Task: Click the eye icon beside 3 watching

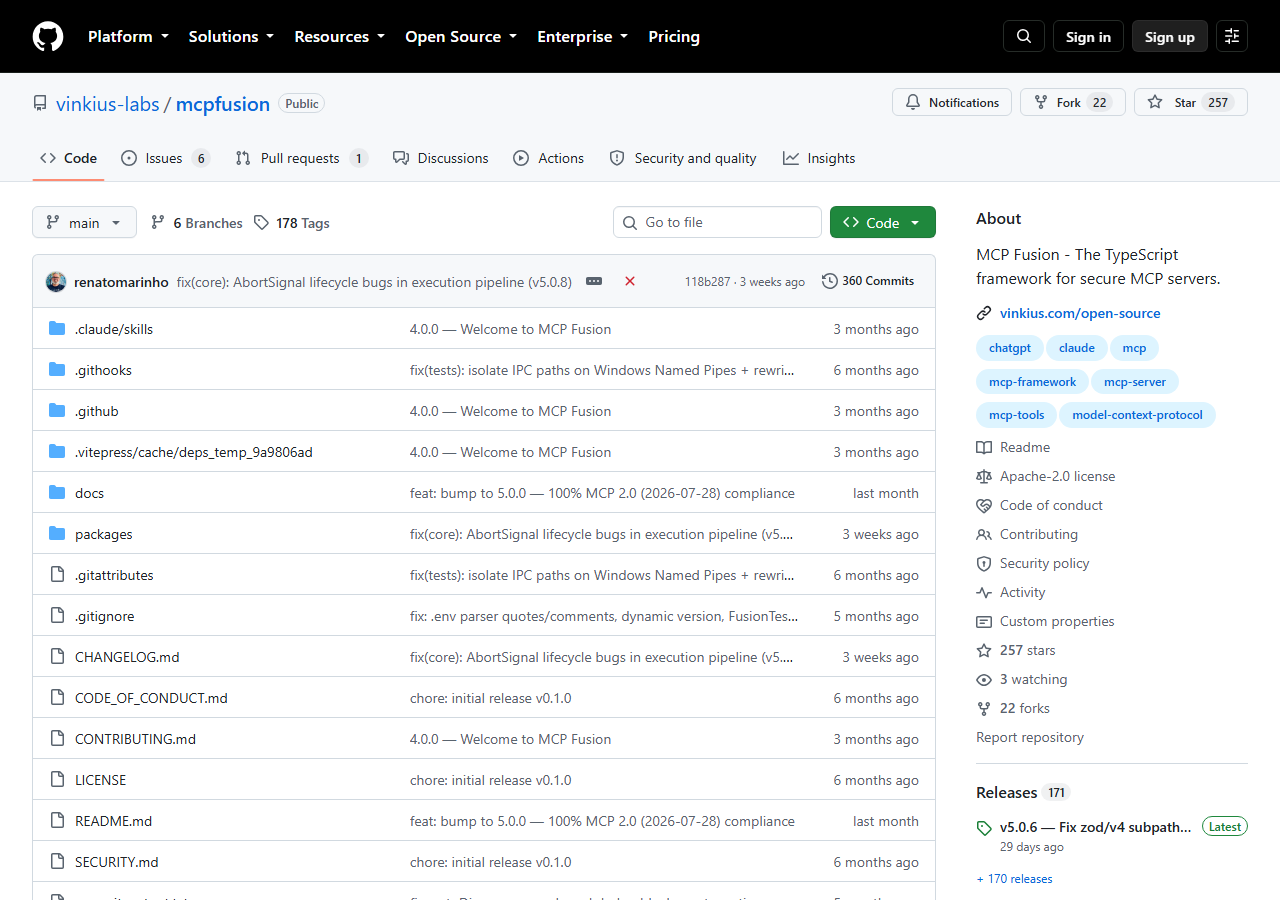Action: tap(984, 679)
